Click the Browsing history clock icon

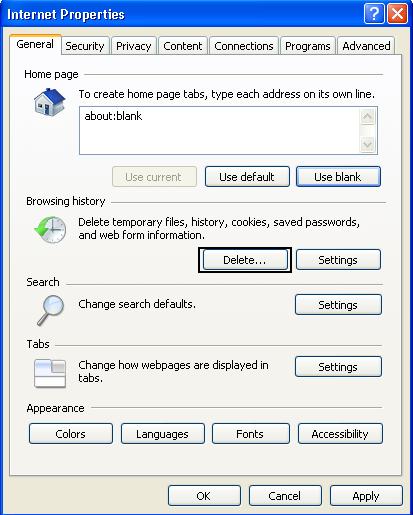pyautogui.click(x=50, y=229)
